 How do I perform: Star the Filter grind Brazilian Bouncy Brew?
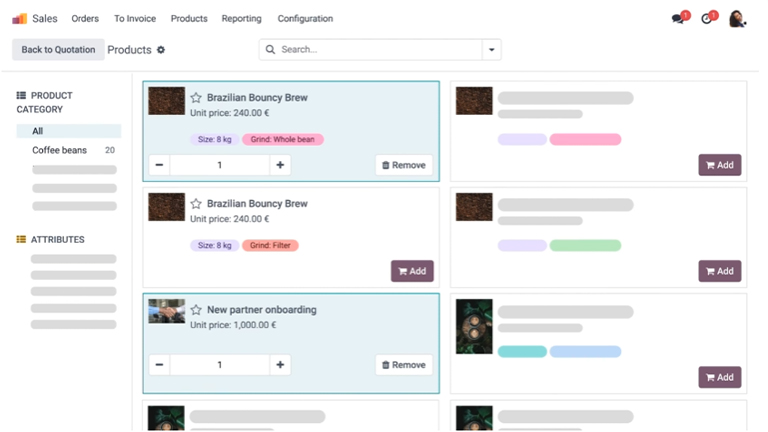pos(197,204)
